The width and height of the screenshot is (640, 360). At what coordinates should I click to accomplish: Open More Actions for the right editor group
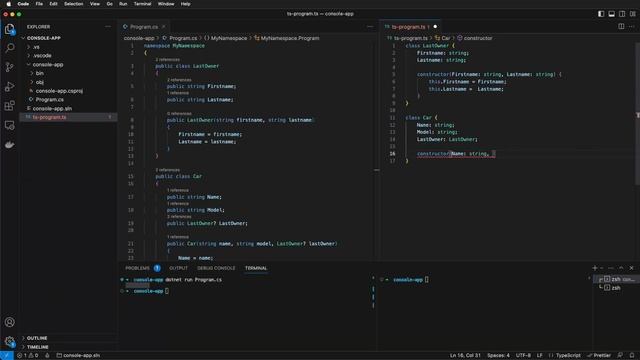click(x=631, y=27)
